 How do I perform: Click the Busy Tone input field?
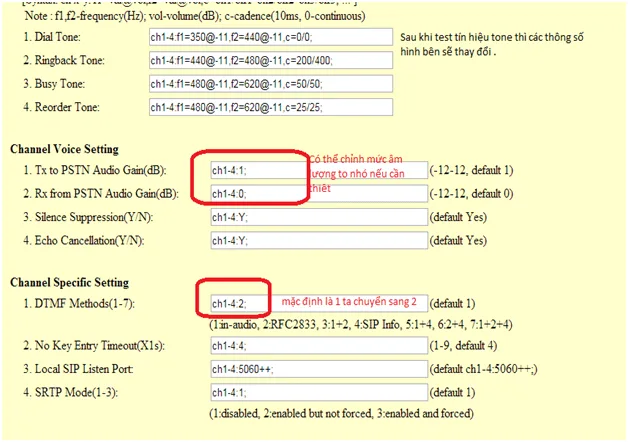[271, 84]
